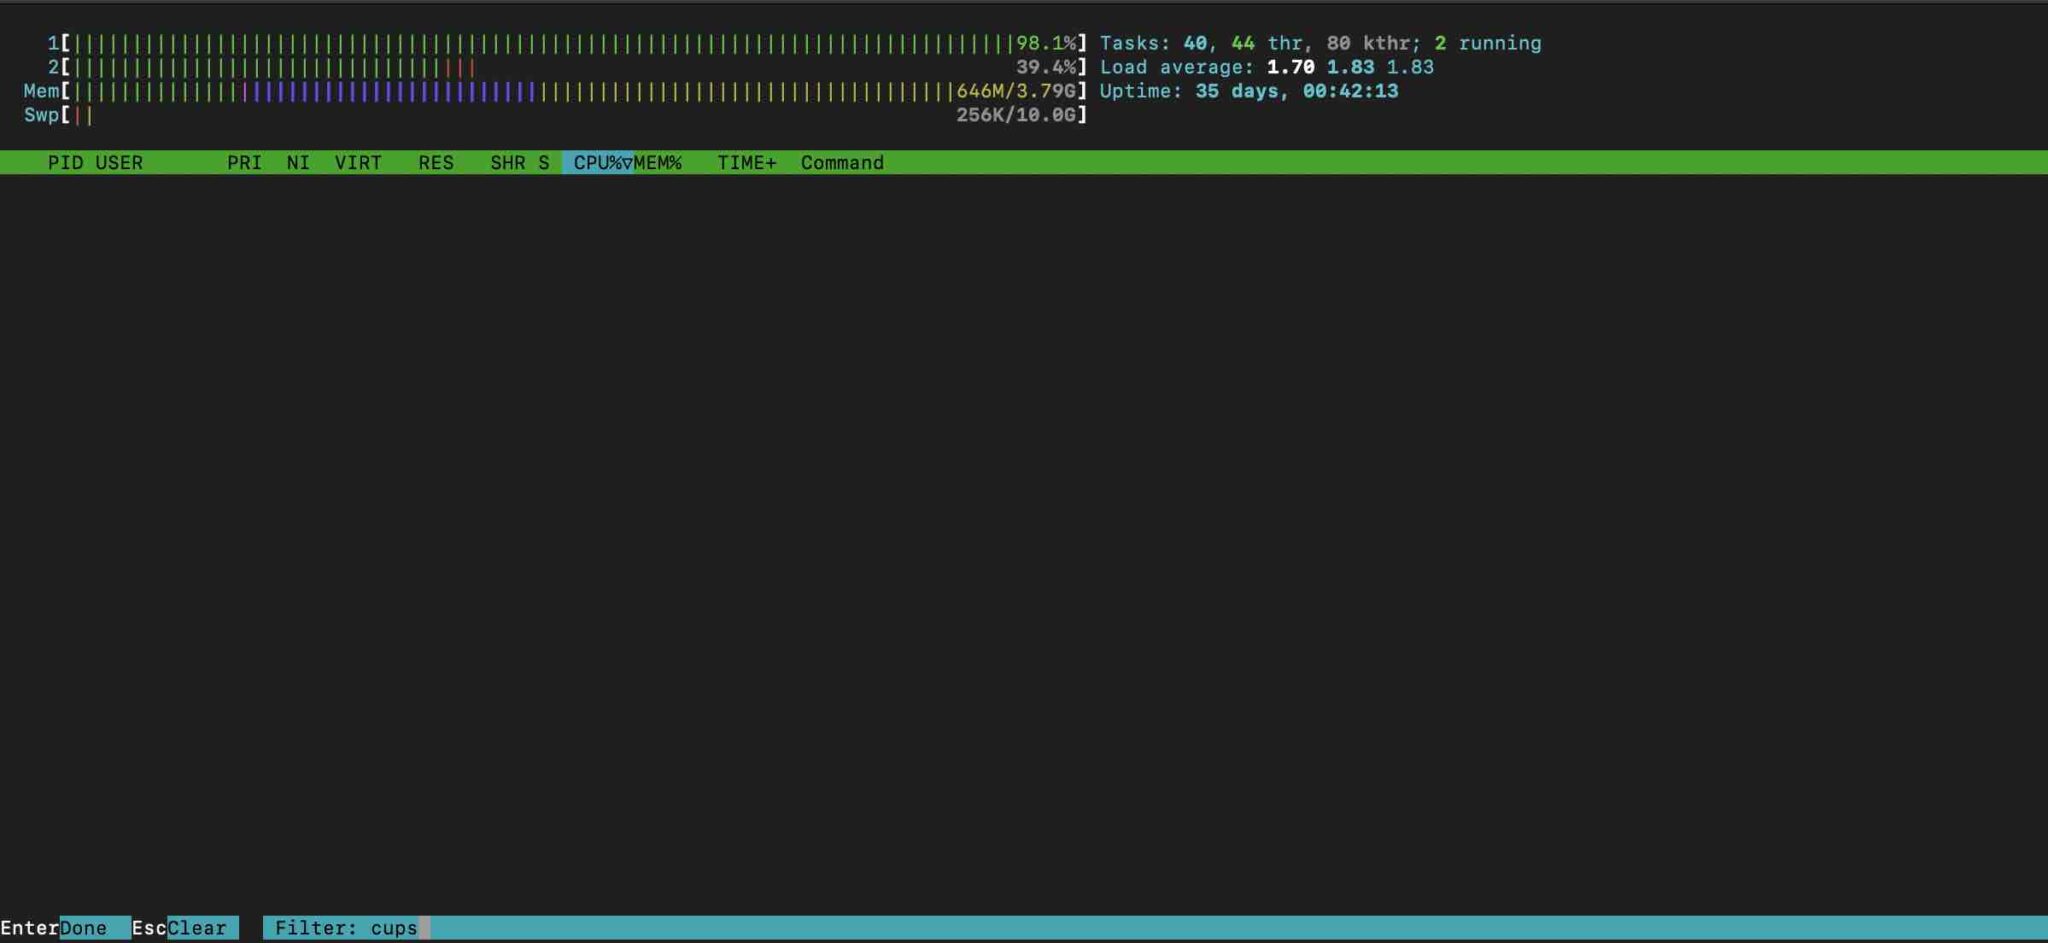Click the Load average display
Viewport: 2048px width, 943px height.
pyautogui.click(x=1265, y=67)
